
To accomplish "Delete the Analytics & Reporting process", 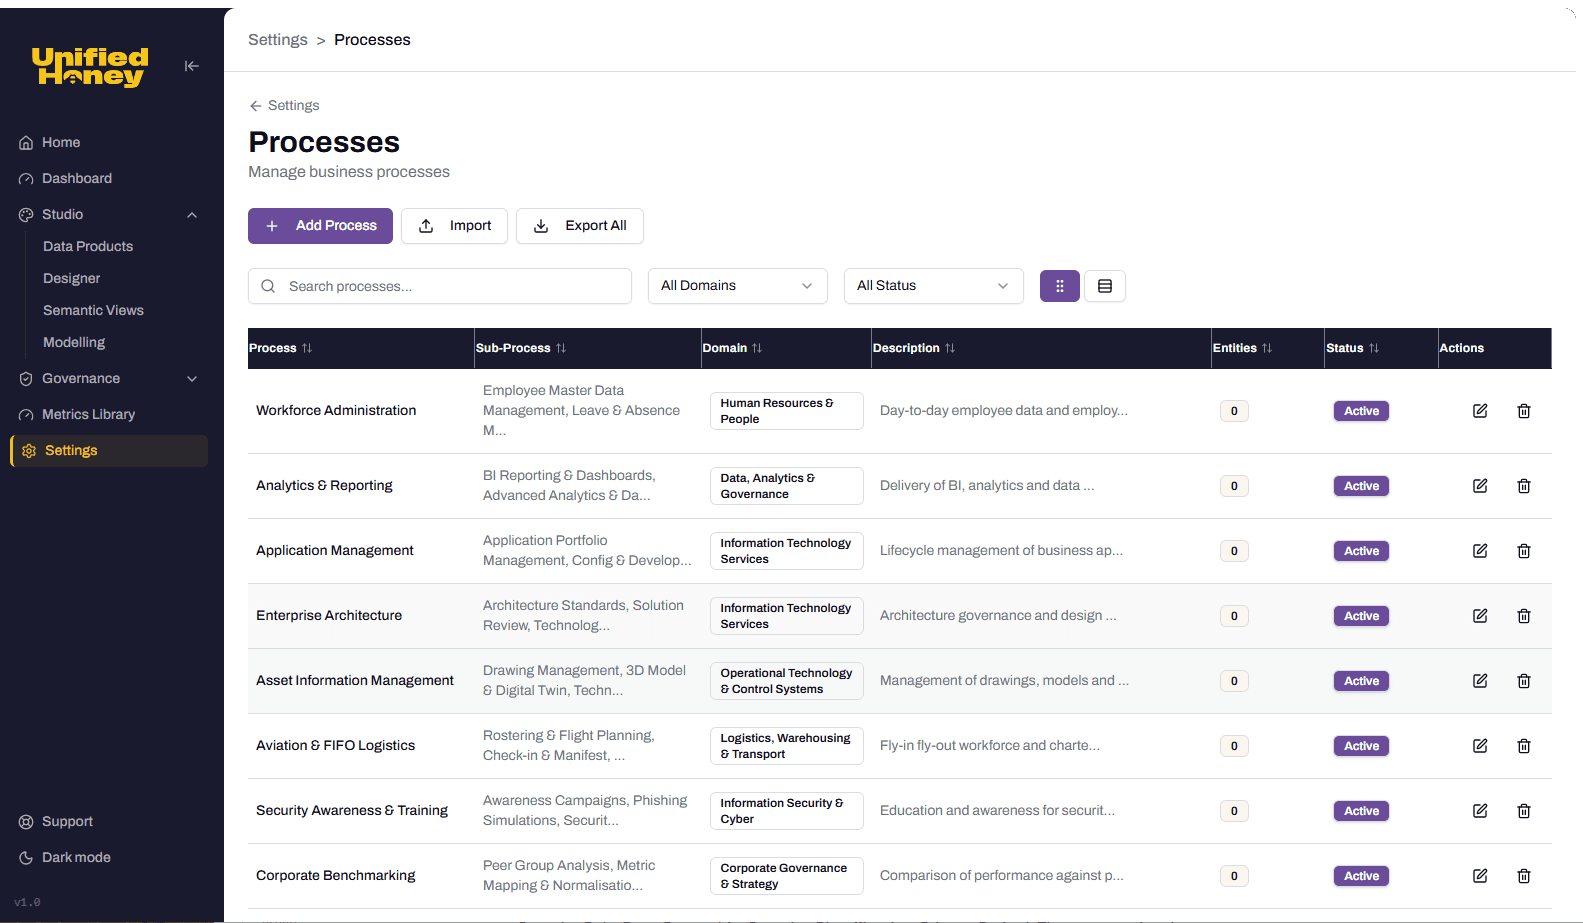I will pos(1524,486).
